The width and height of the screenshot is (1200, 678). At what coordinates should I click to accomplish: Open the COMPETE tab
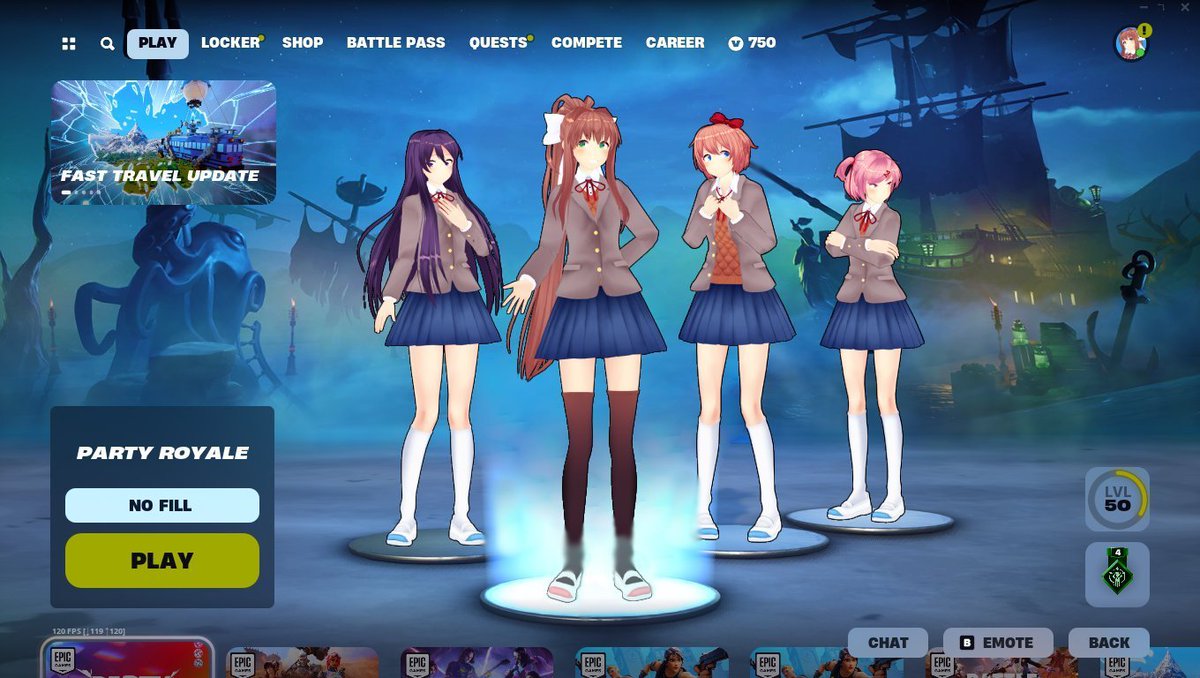pos(586,43)
